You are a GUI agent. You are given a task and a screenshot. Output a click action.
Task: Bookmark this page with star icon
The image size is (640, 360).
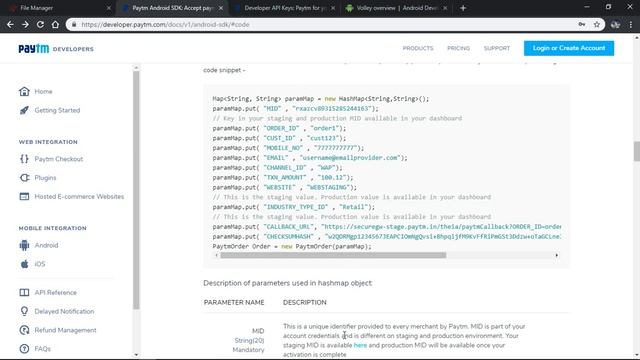pos(597,24)
